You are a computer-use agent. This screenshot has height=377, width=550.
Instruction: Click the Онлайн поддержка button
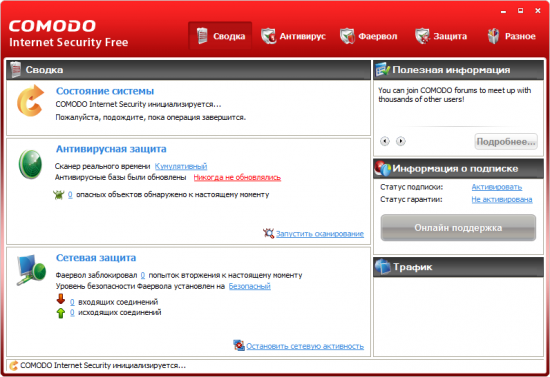(x=458, y=228)
